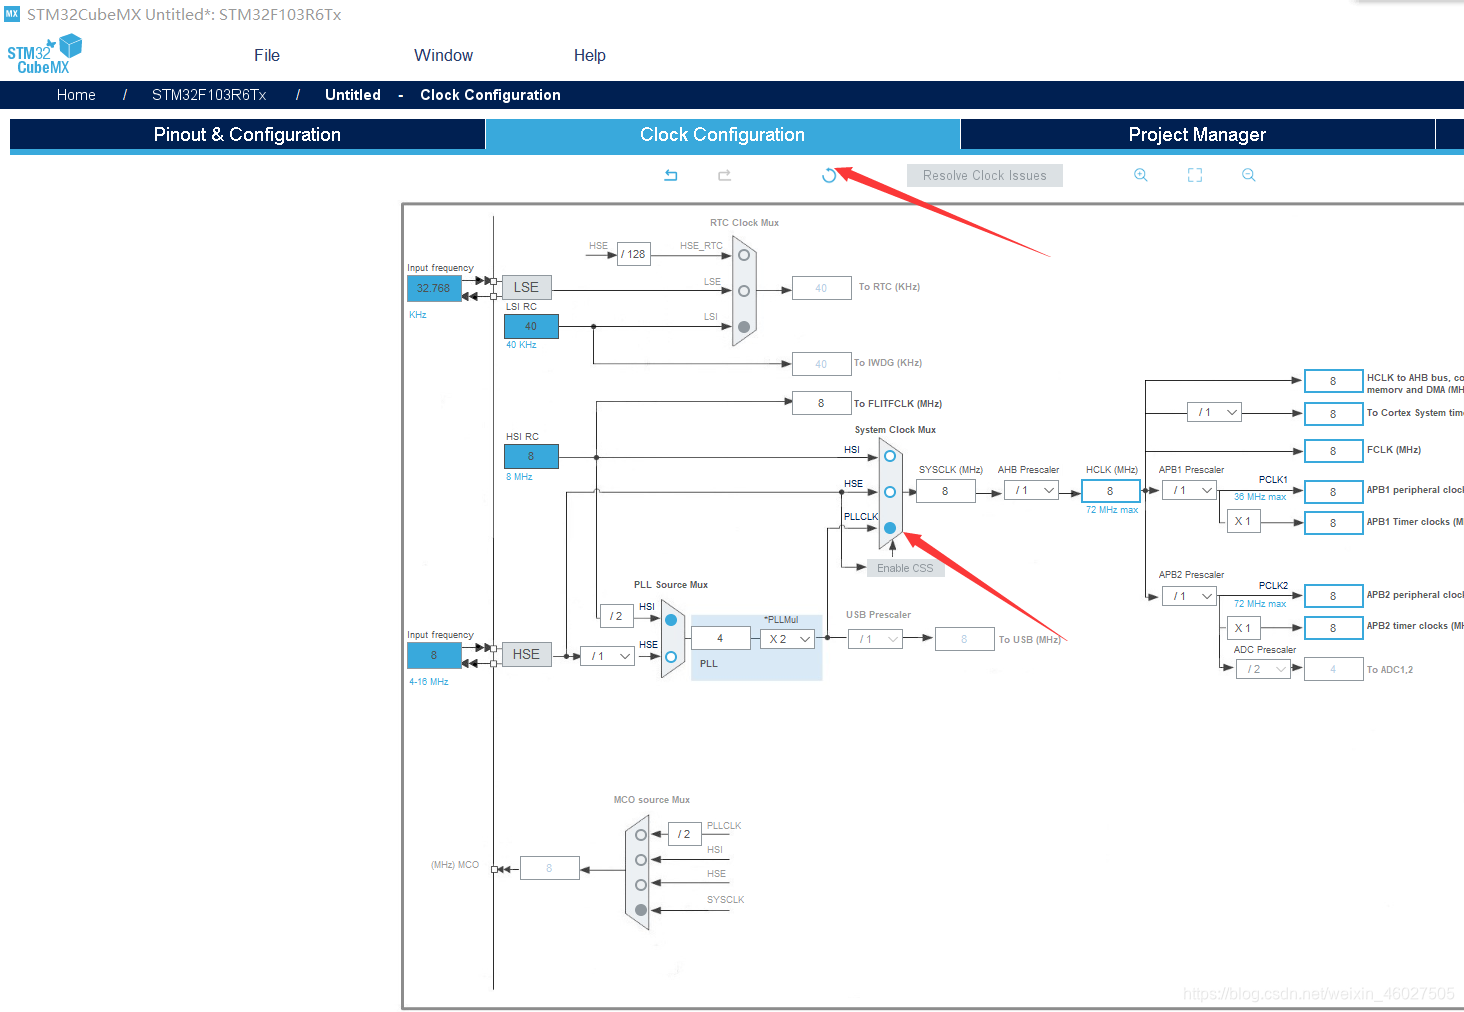Click the MX title bar app icon
1464x1012 pixels.
pyautogui.click(x=12, y=14)
